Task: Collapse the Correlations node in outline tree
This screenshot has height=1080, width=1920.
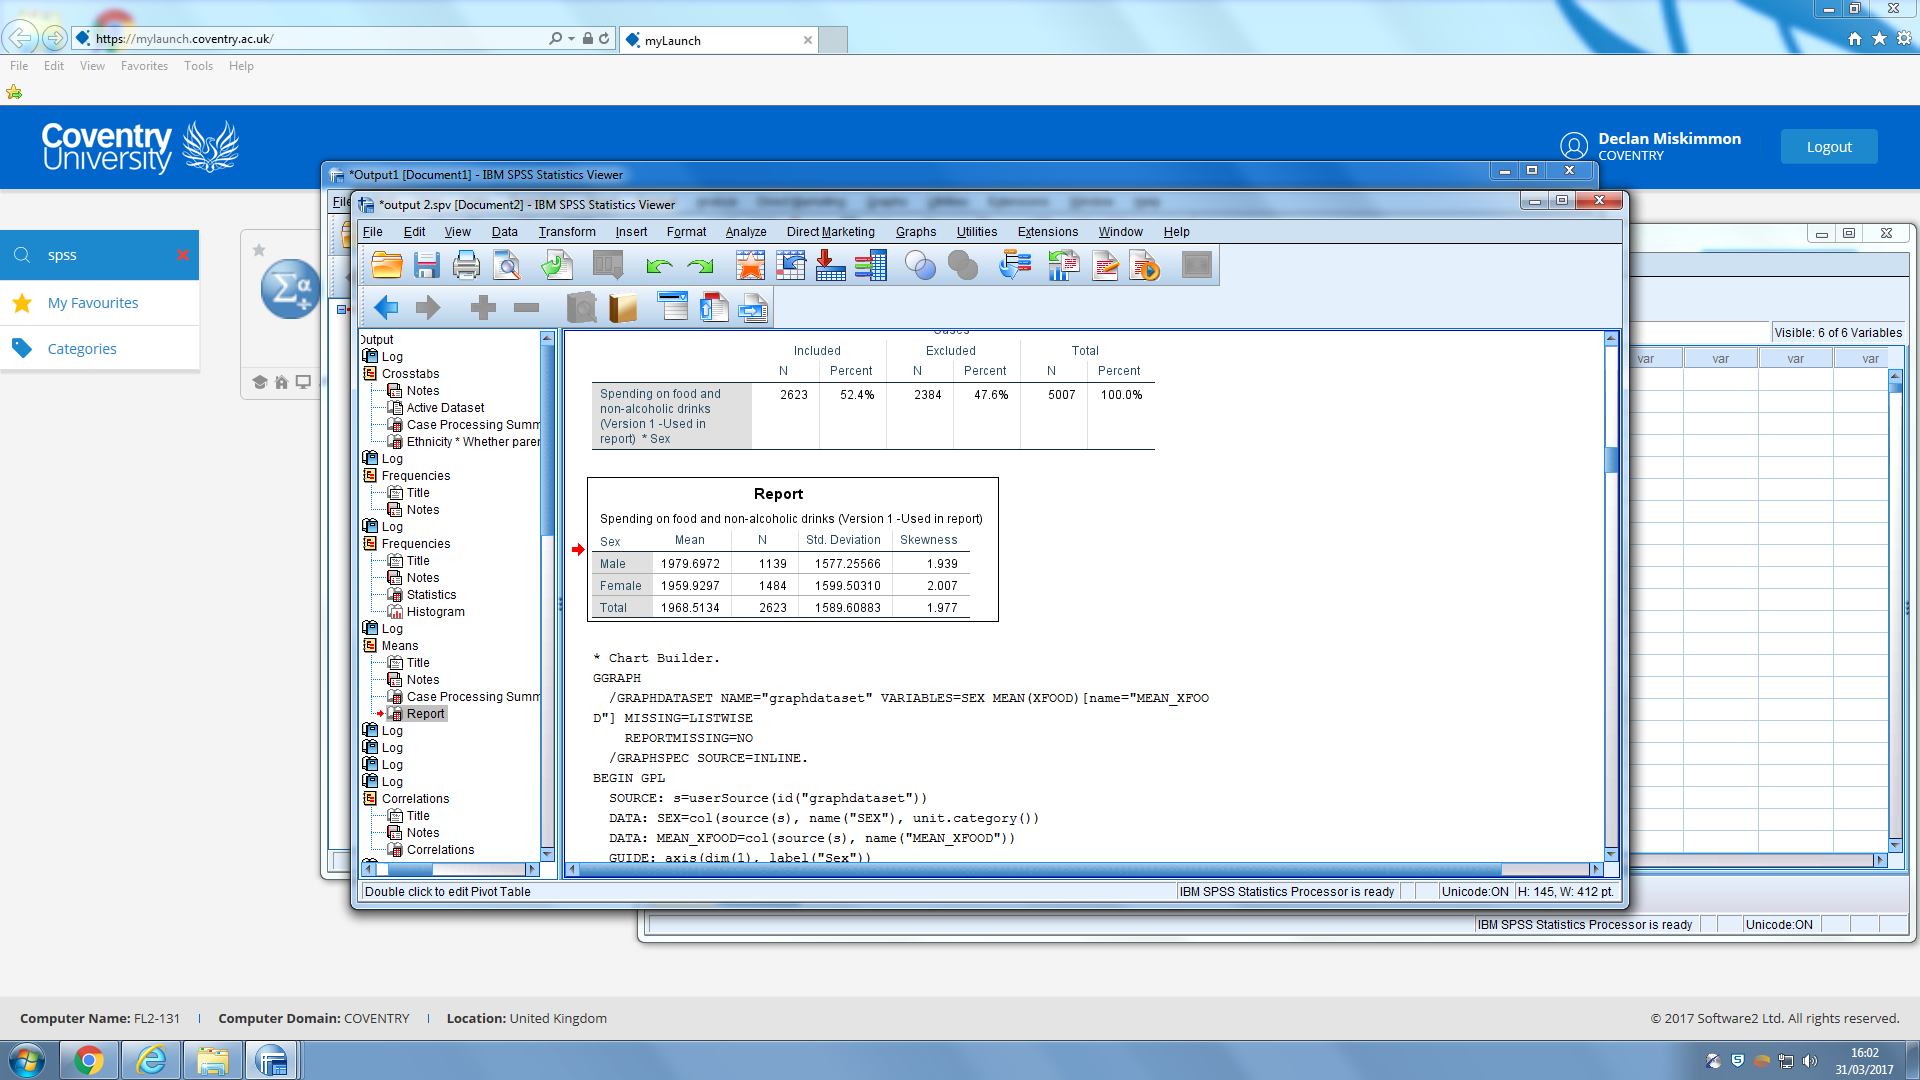Action: (x=370, y=799)
